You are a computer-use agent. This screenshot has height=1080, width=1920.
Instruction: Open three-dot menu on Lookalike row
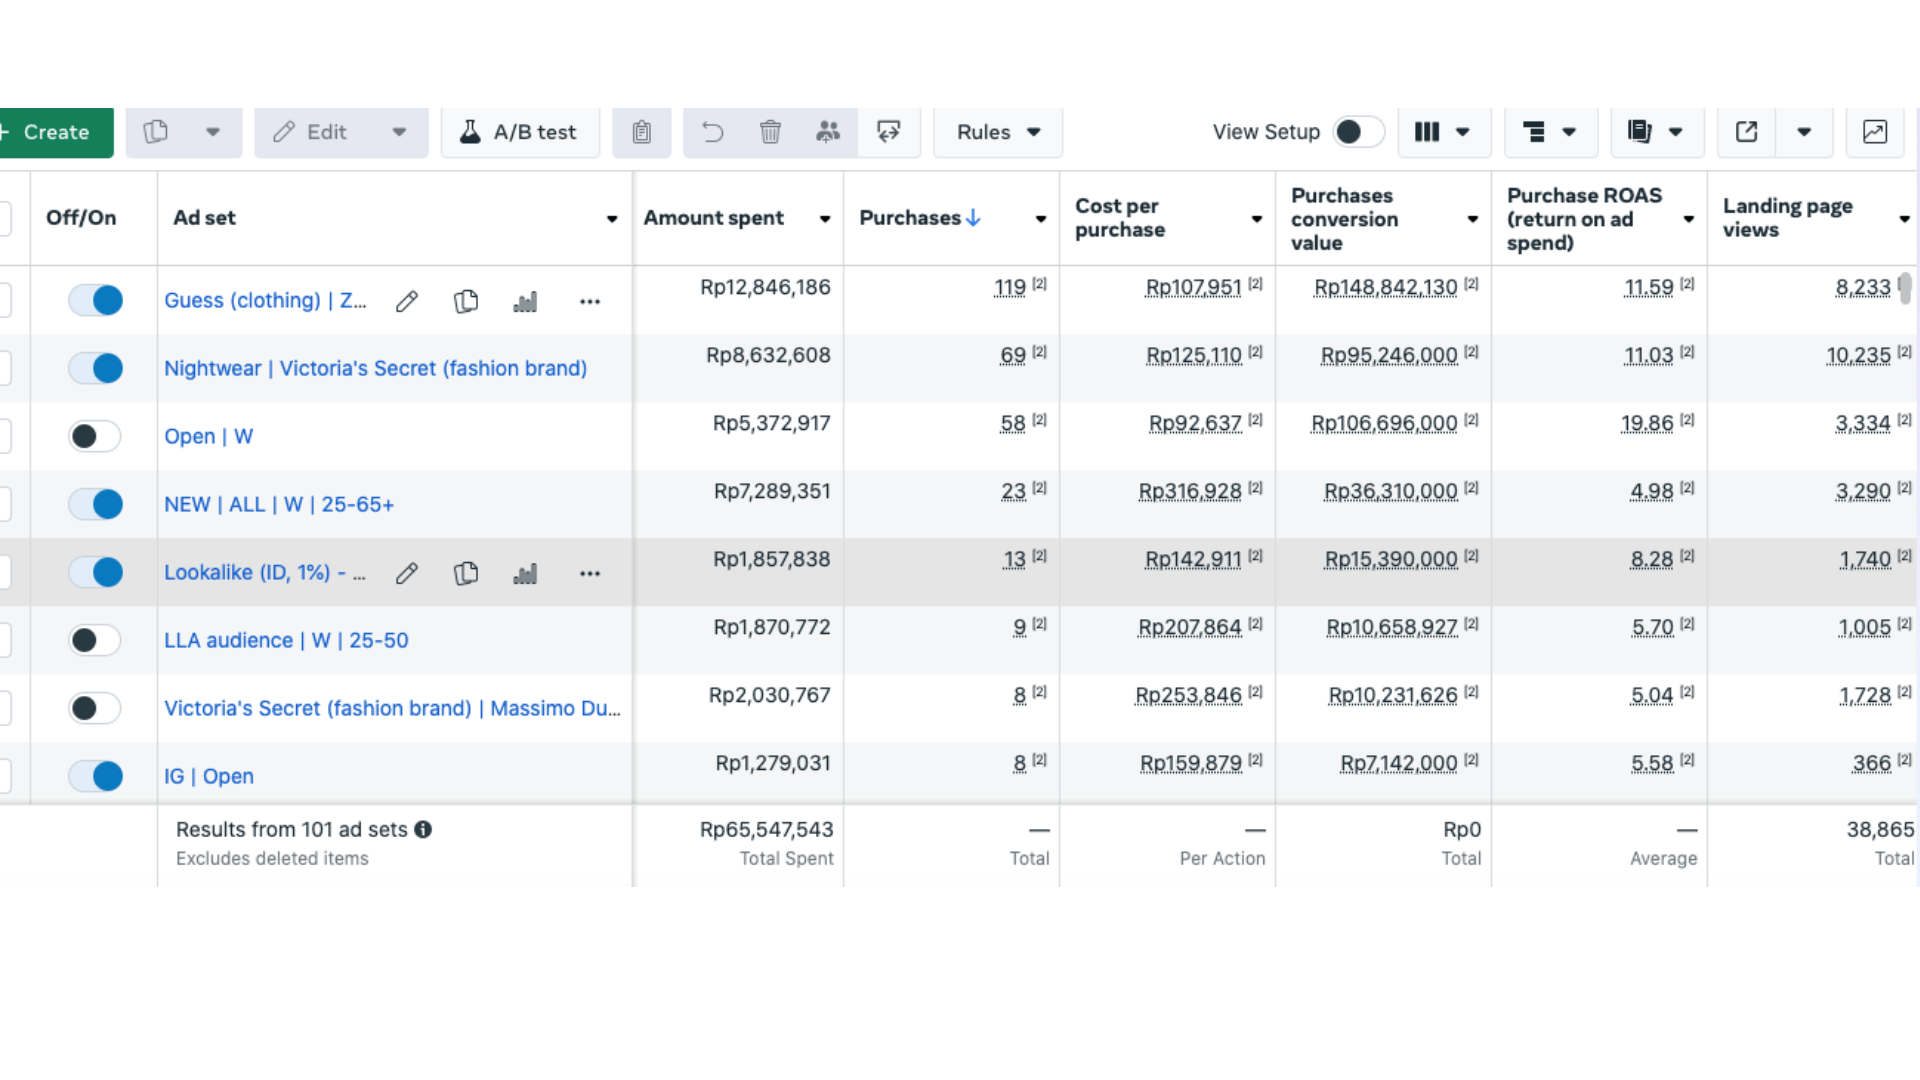(590, 573)
